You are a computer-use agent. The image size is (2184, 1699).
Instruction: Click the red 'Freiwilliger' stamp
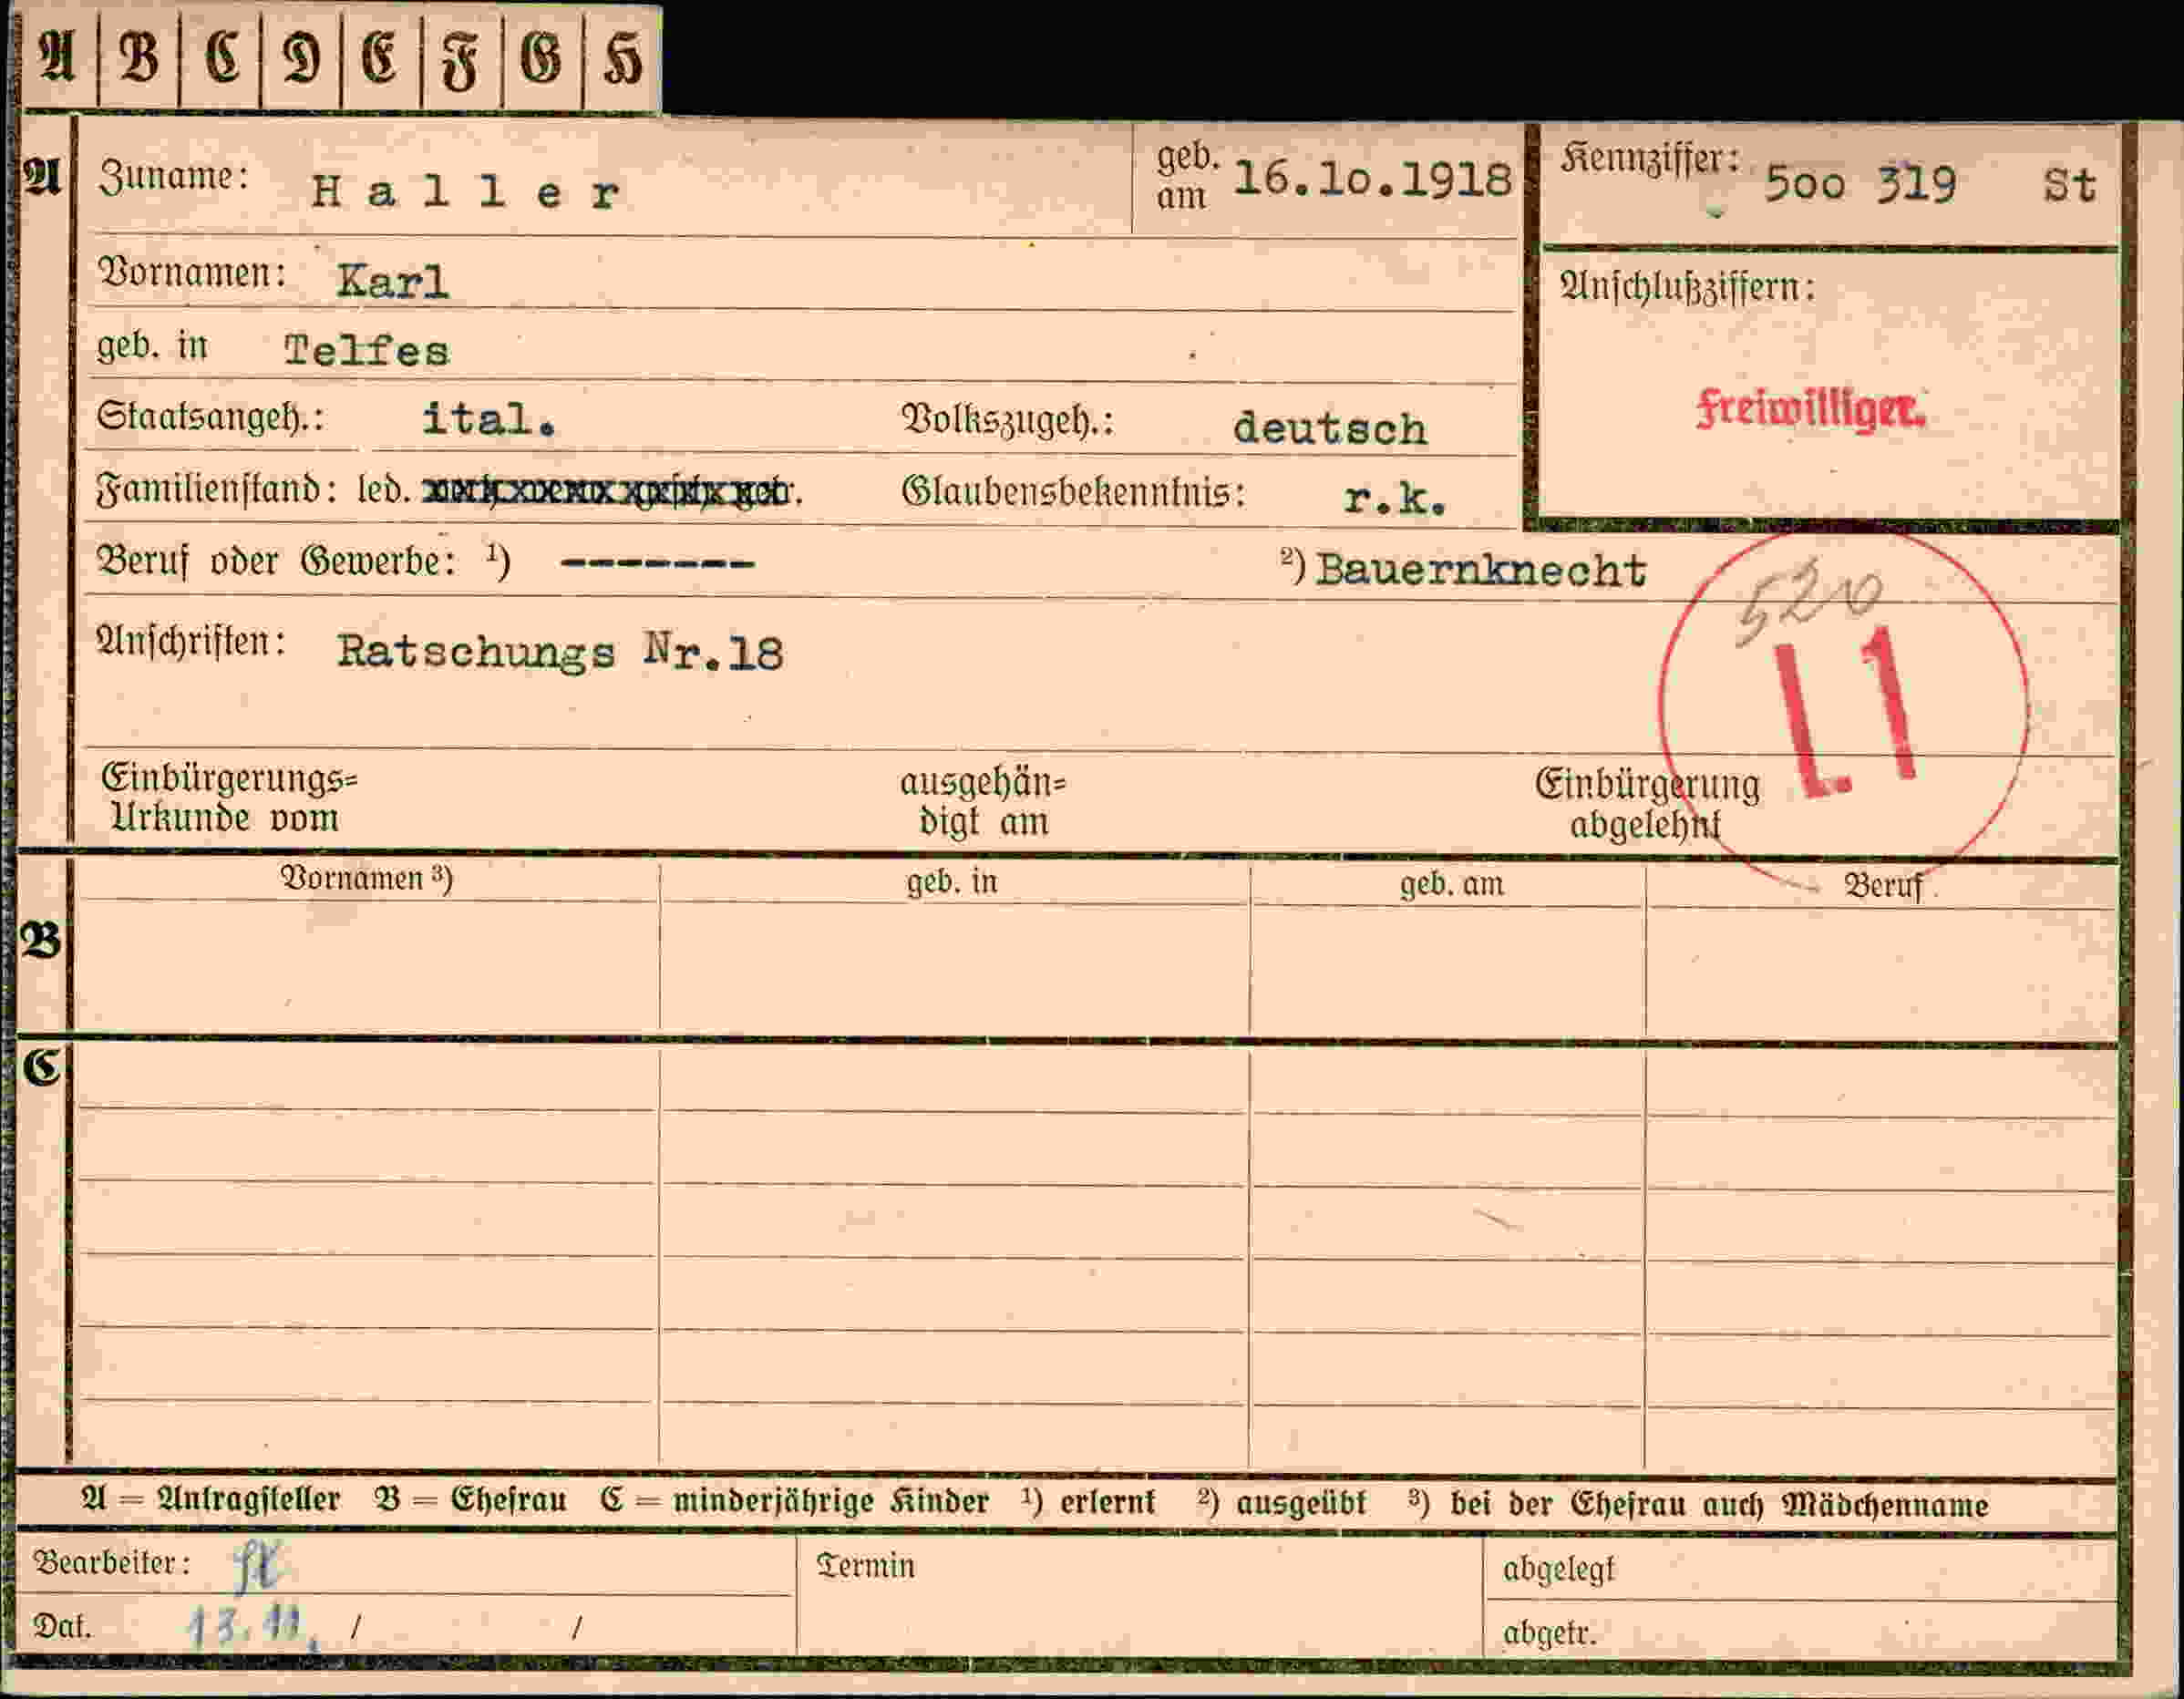point(1810,408)
